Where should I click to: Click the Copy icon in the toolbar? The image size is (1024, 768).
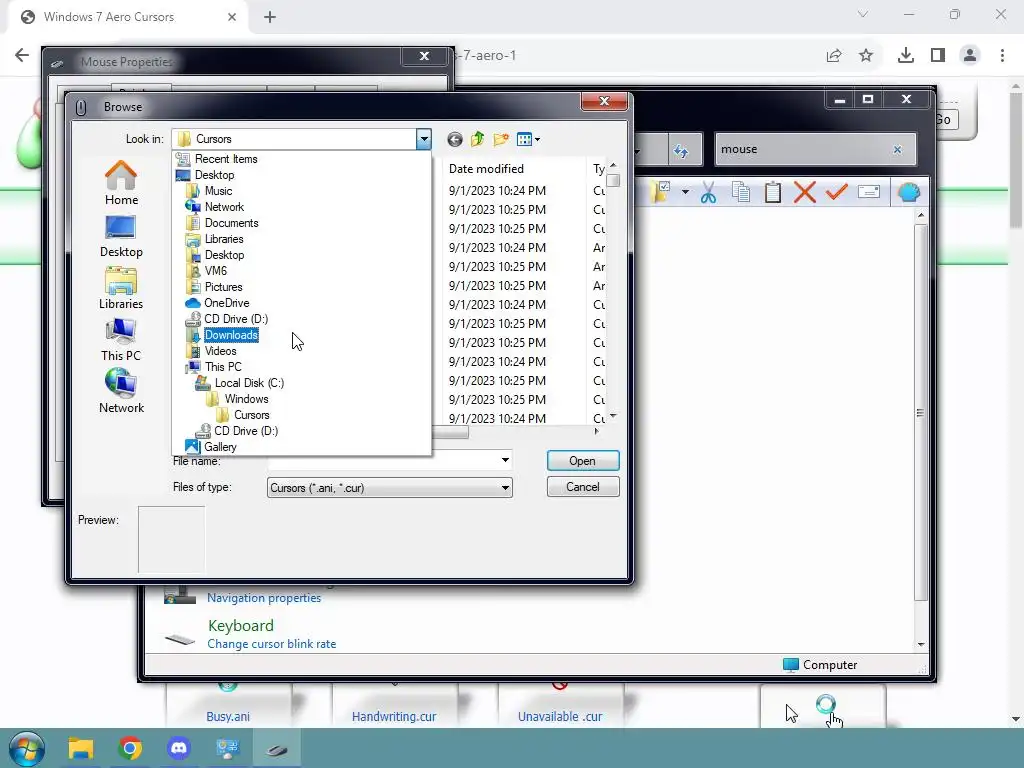[741, 192]
